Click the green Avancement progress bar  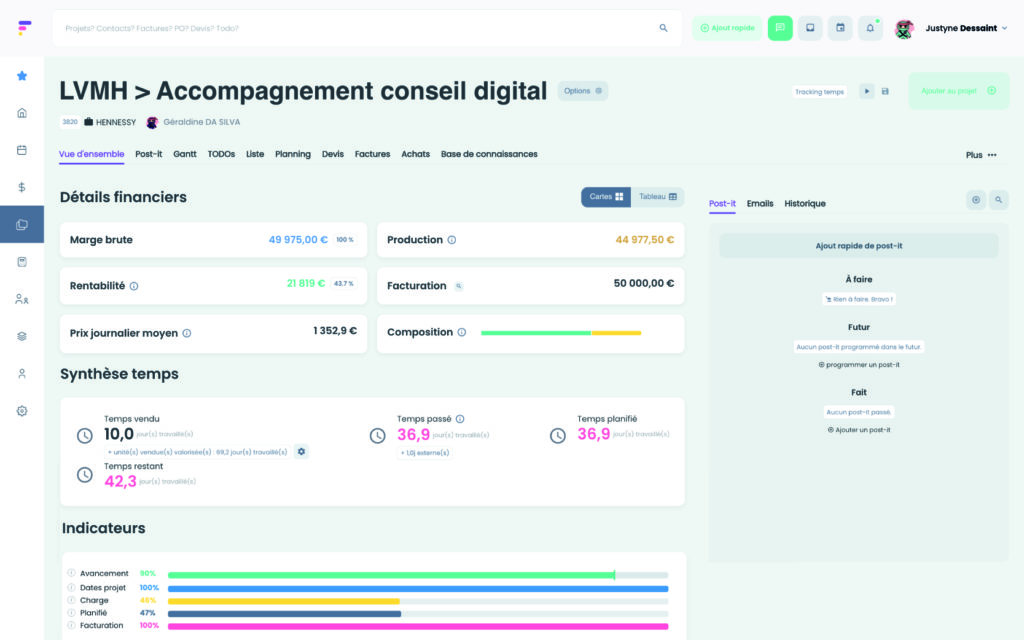tap(391, 575)
